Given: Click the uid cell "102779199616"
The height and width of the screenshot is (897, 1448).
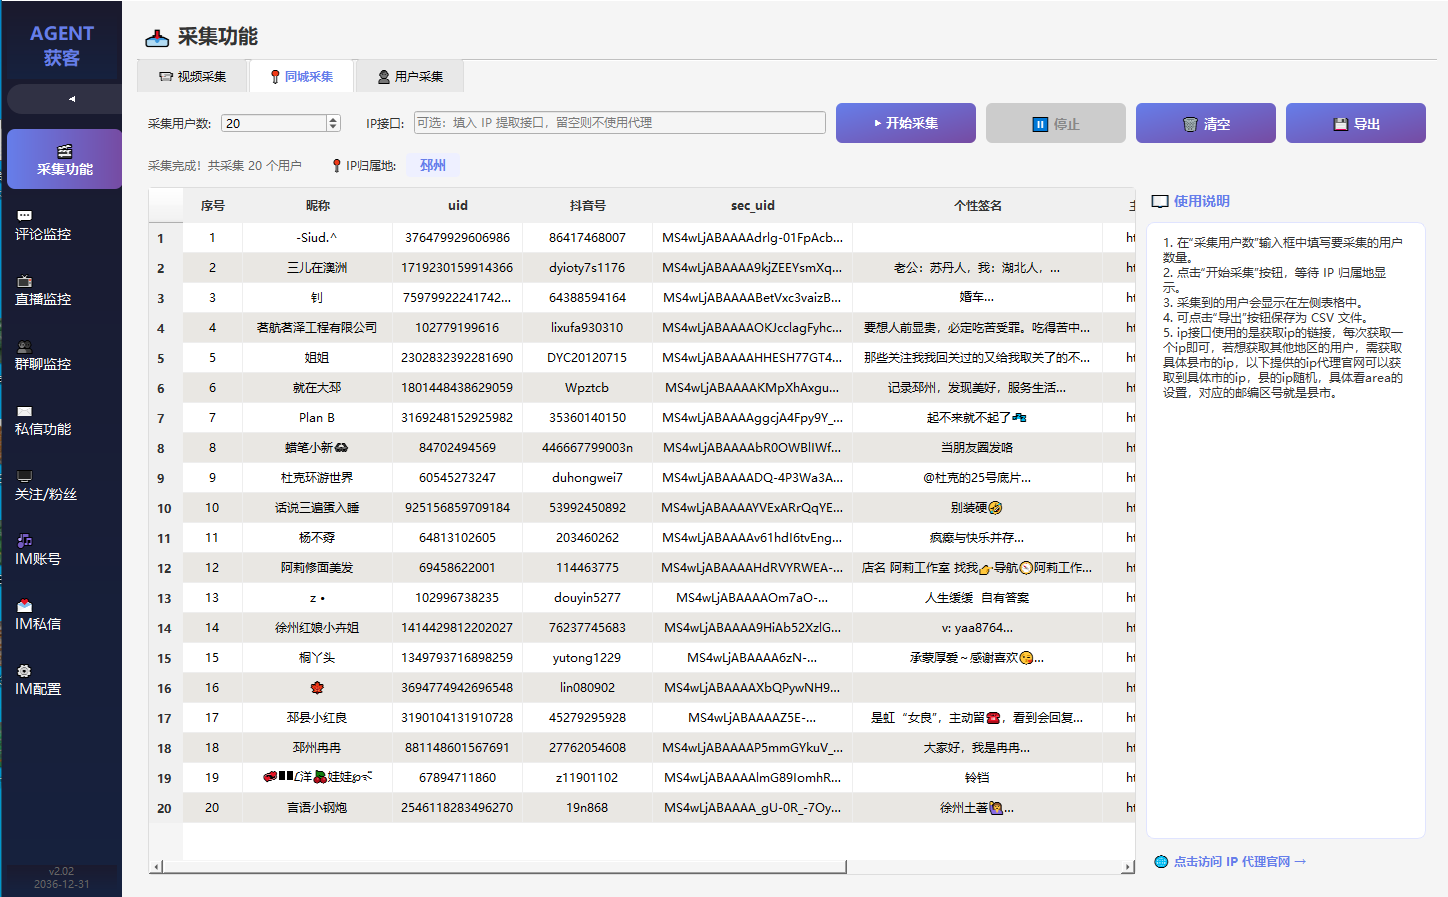Looking at the screenshot, I should [x=457, y=328].
